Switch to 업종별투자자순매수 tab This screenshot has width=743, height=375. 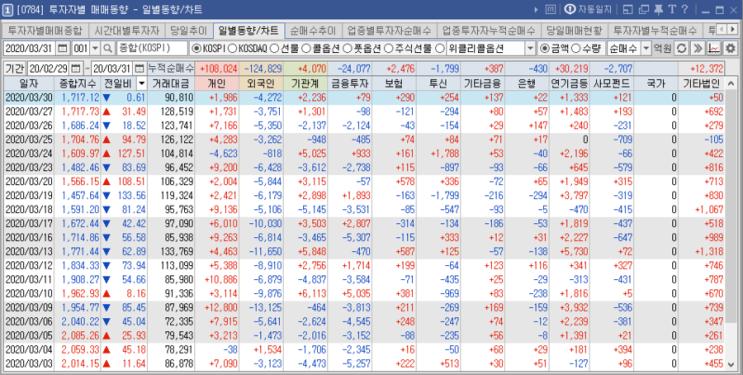point(389,31)
